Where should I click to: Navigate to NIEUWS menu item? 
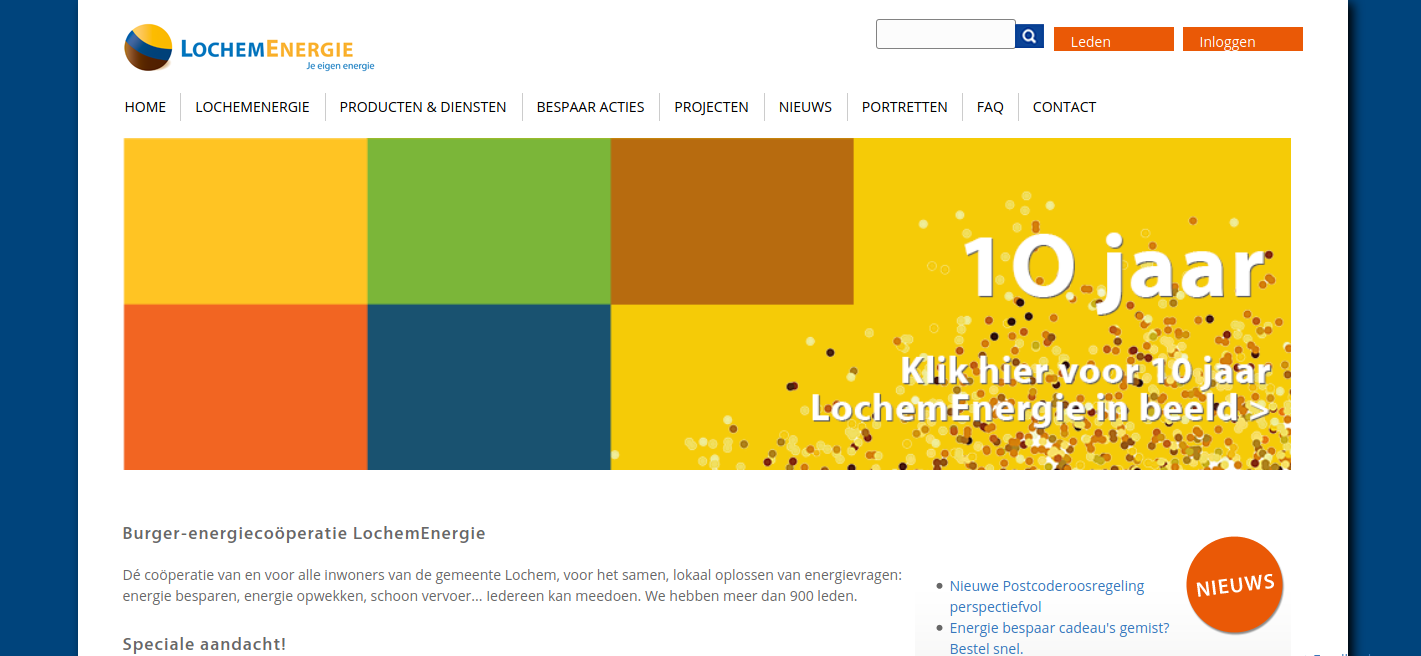click(805, 107)
